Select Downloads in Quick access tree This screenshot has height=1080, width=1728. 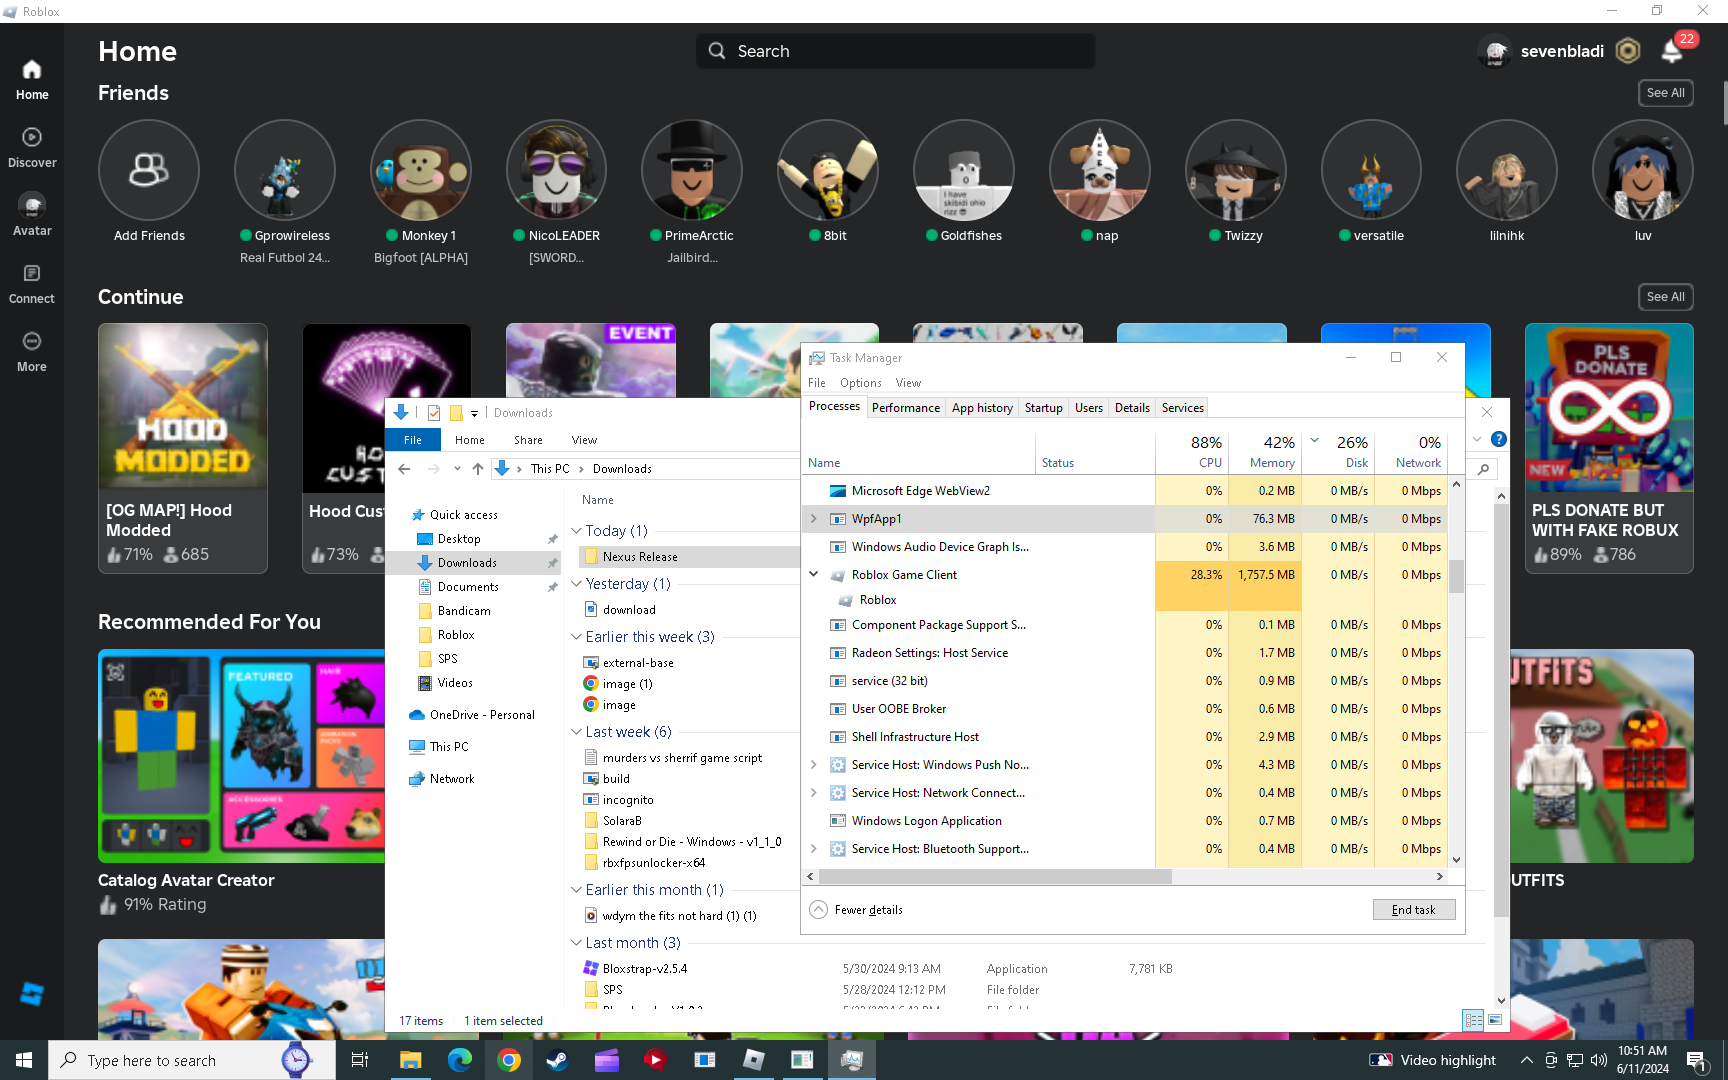tap(467, 563)
